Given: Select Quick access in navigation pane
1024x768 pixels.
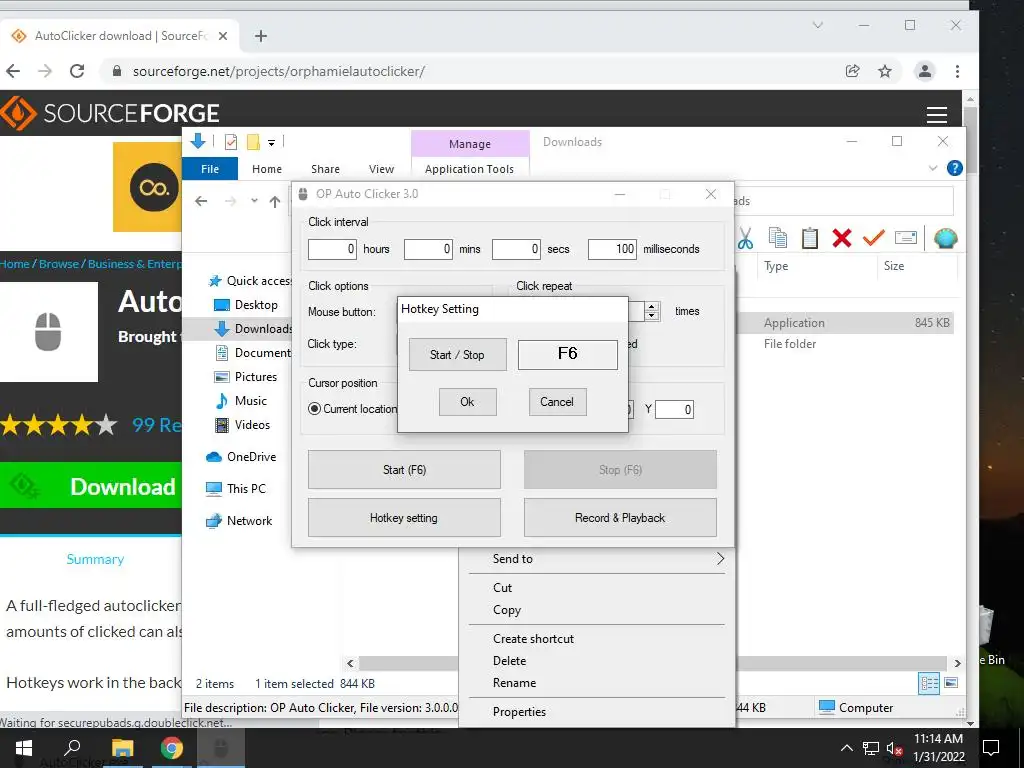Looking at the screenshot, I should coord(251,281).
